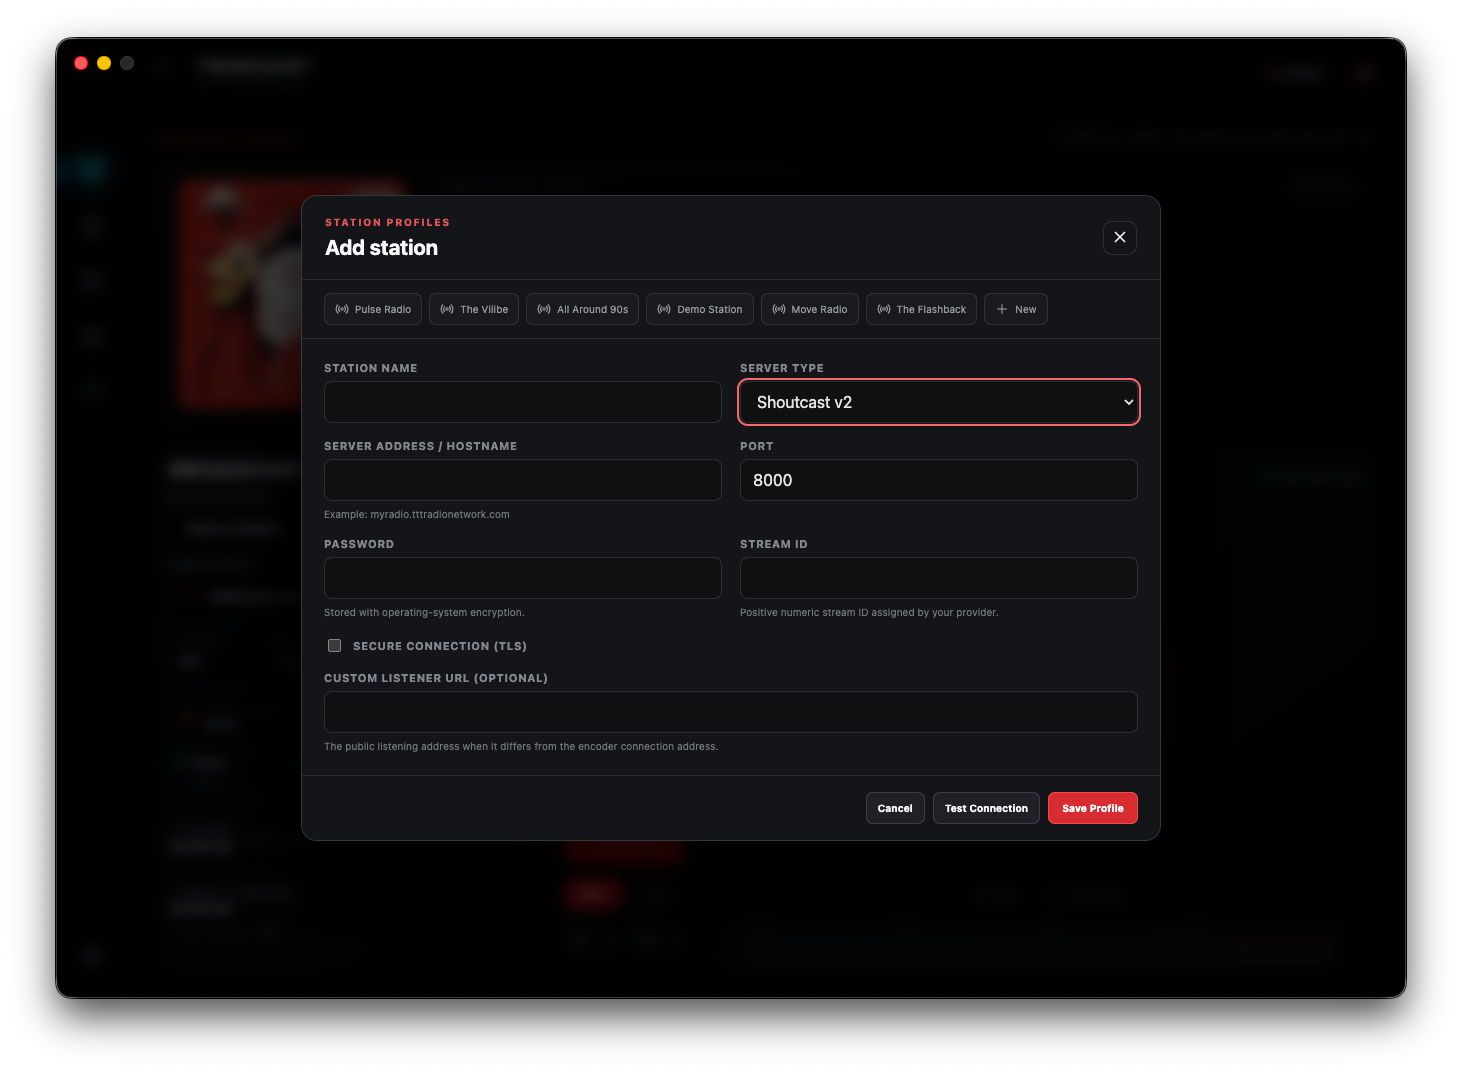Close the Add station dialog

pos(1120,238)
